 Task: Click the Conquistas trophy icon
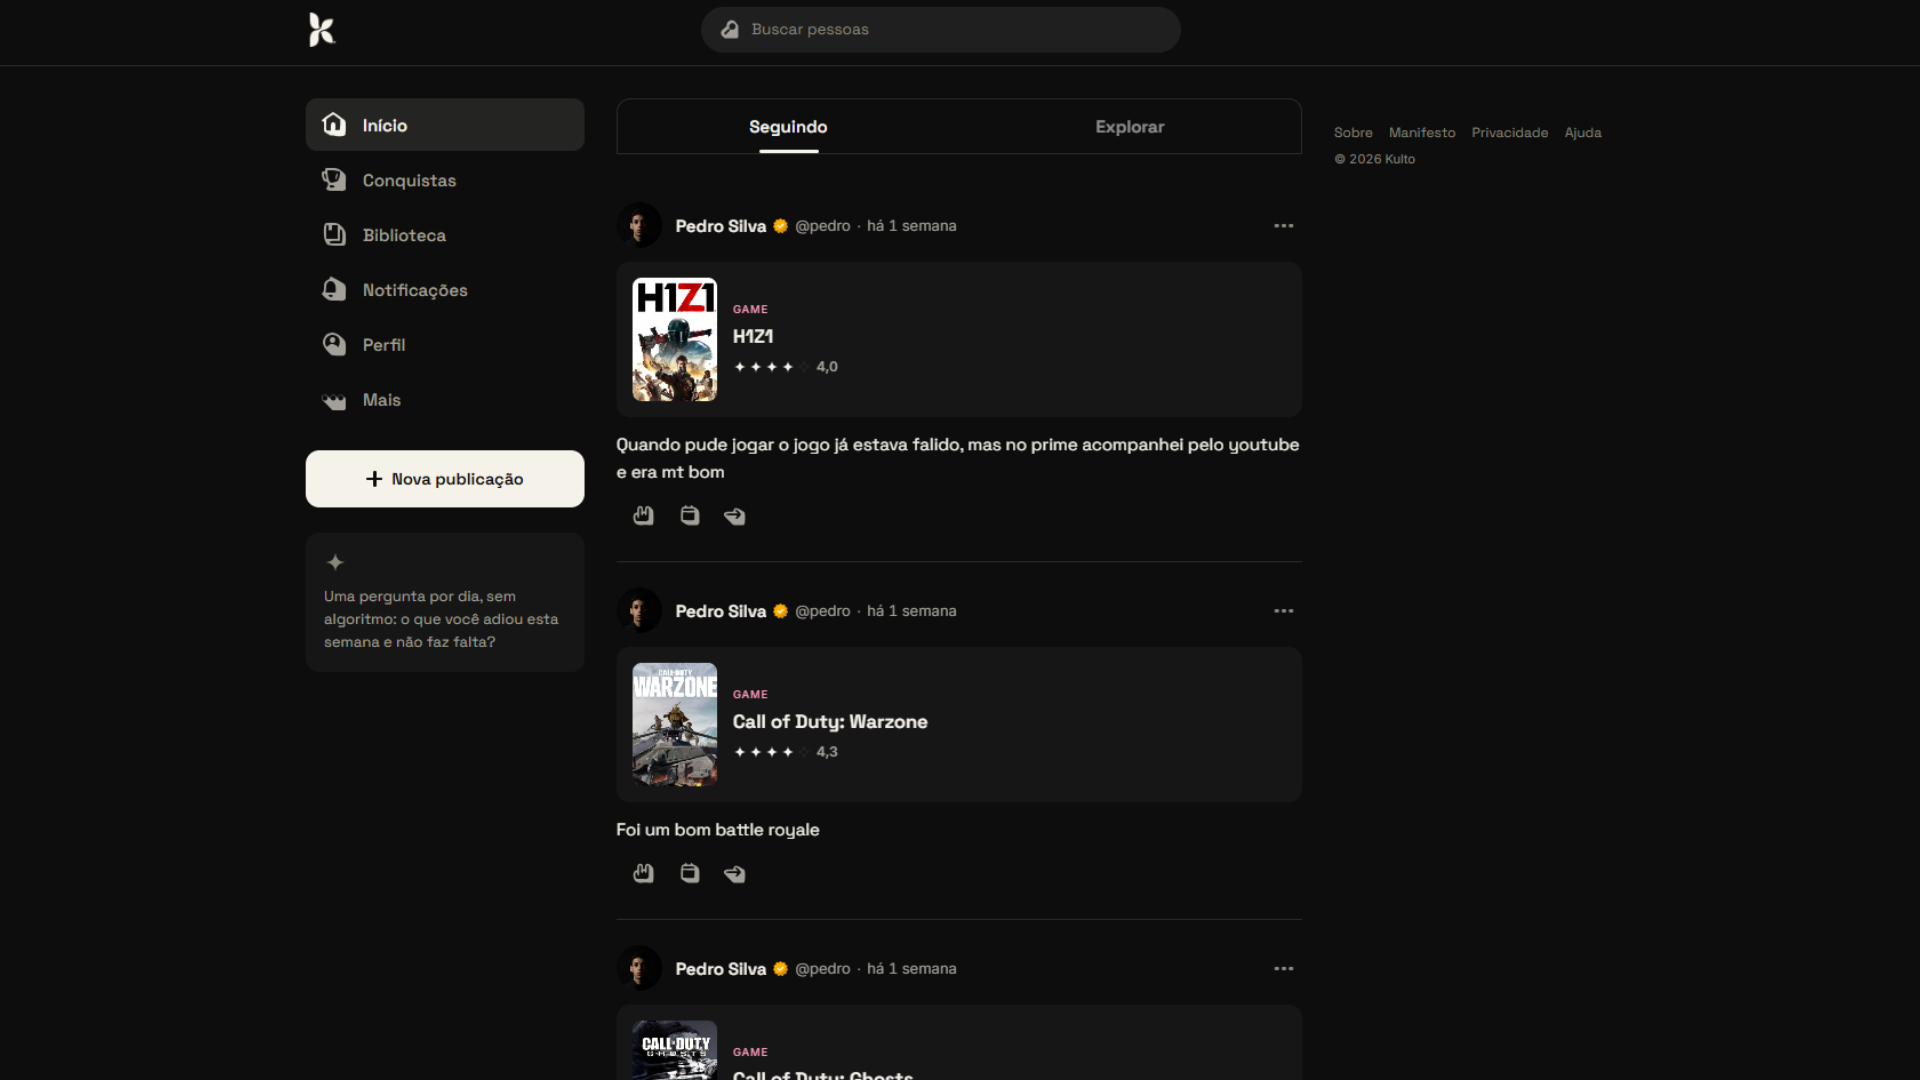pyautogui.click(x=334, y=180)
